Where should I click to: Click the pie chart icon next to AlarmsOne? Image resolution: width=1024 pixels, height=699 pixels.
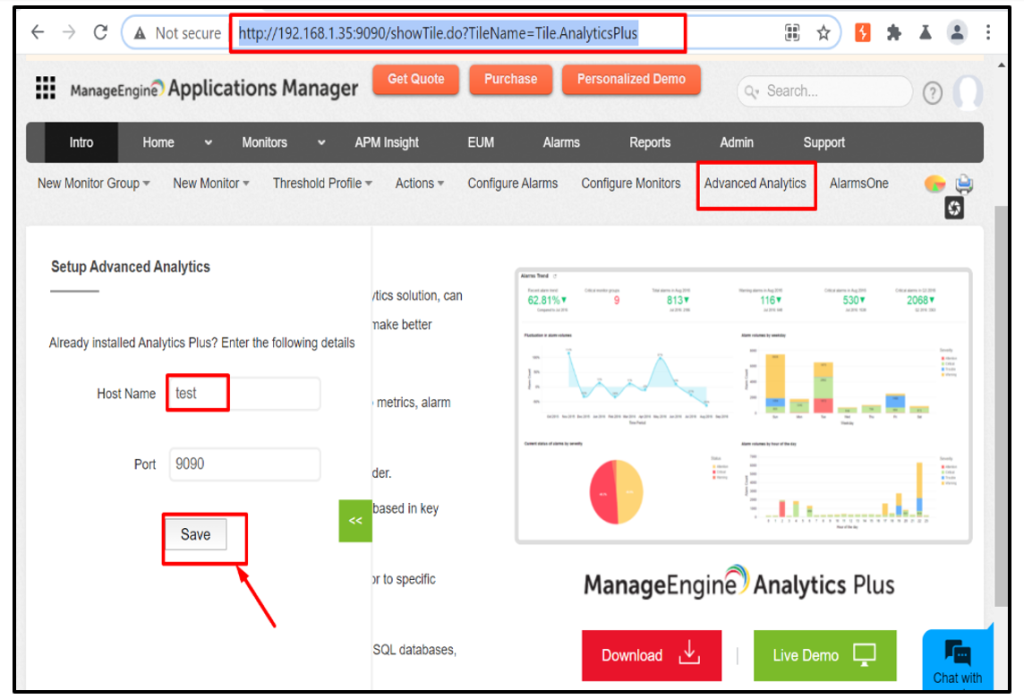click(x=935, y=184)
